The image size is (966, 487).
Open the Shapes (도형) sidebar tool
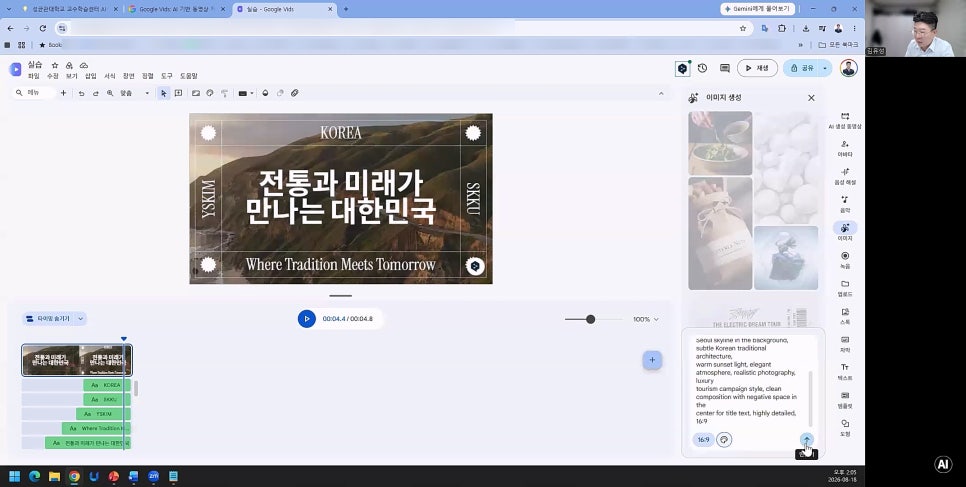click(845, 427)
